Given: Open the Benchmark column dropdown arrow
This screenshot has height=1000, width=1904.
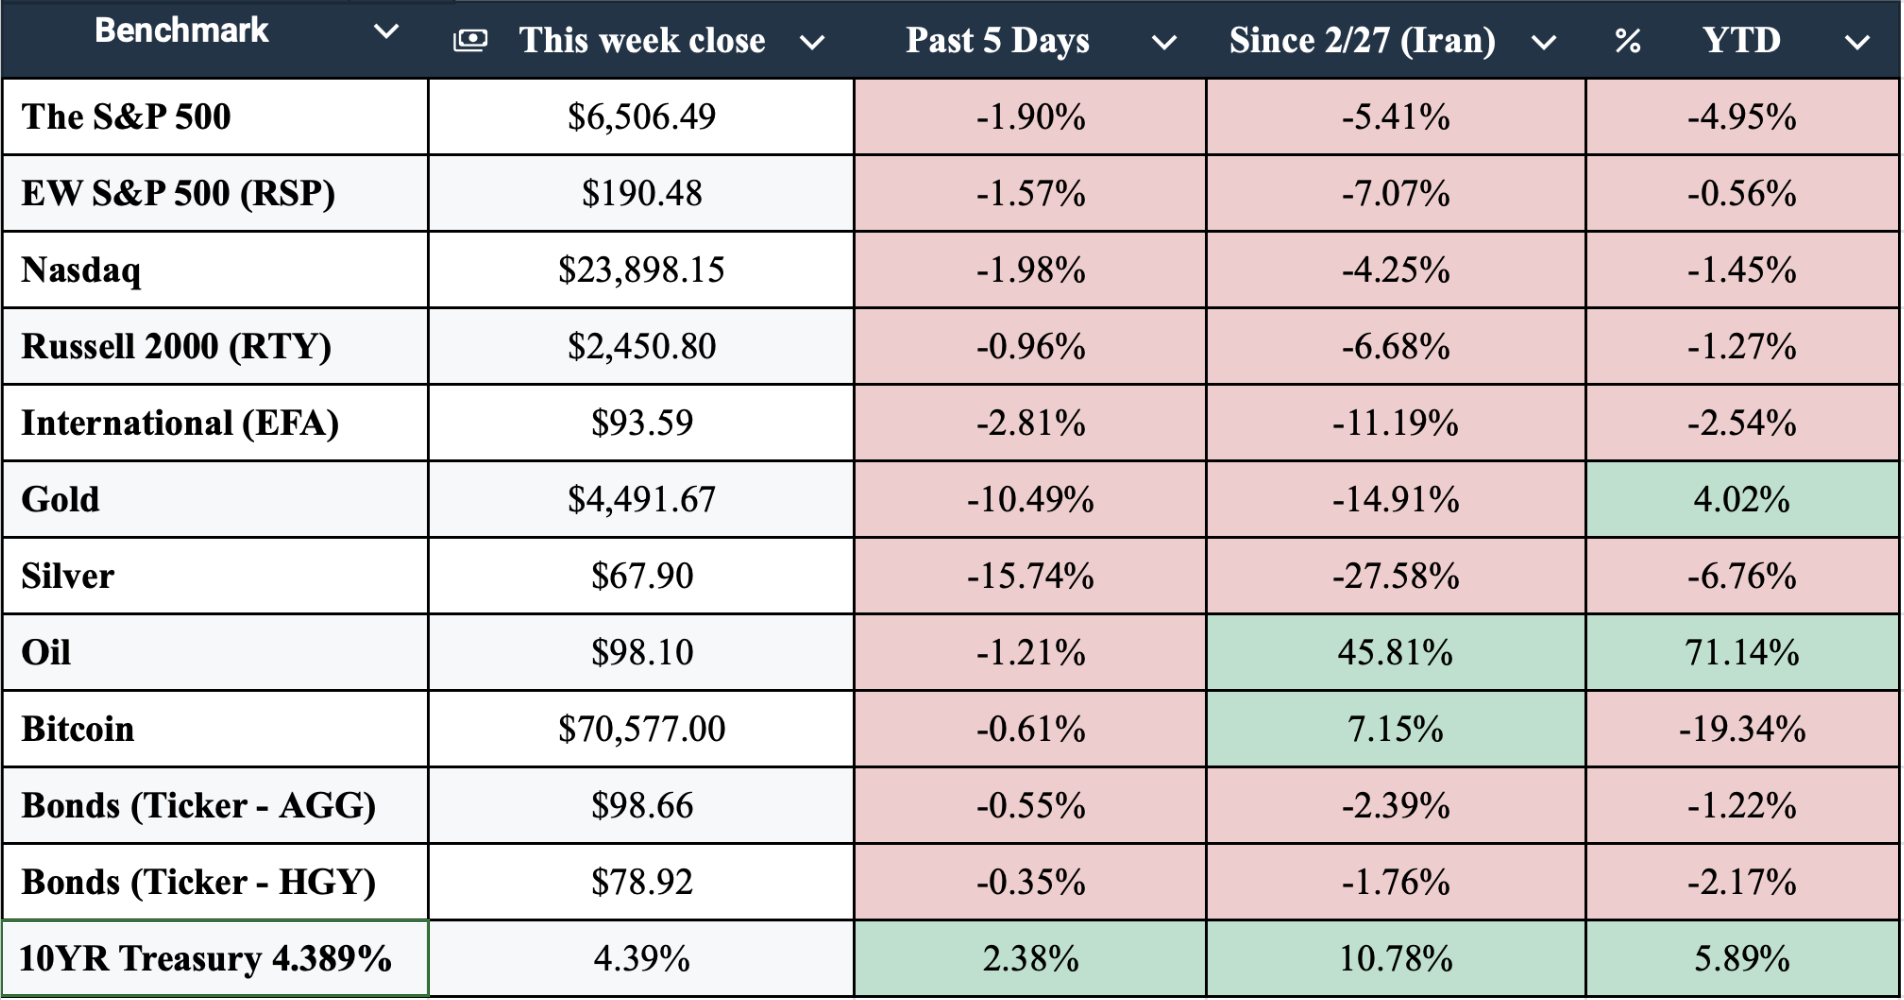Looking at the screenshot, I should point(386,32).
